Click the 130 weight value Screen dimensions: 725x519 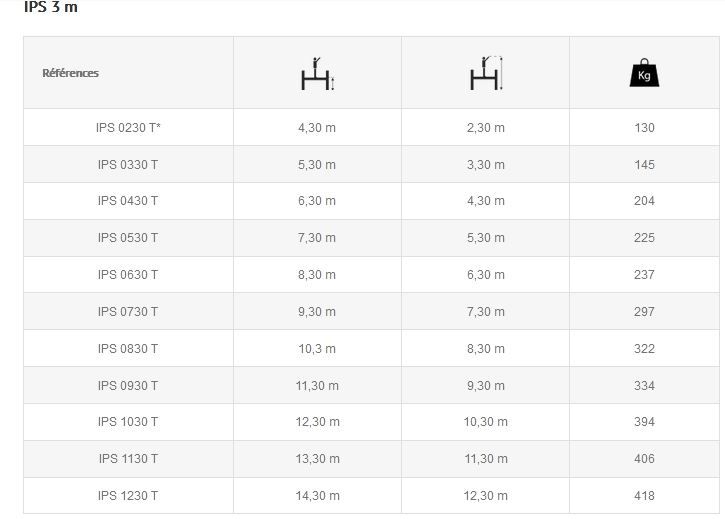click(644, 128)
